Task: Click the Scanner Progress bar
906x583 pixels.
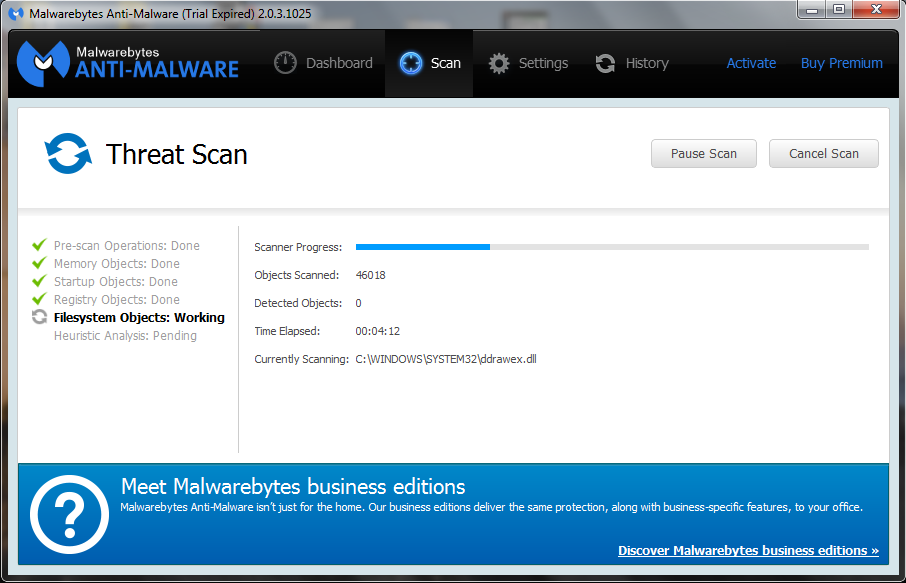Action: [611, 246]
